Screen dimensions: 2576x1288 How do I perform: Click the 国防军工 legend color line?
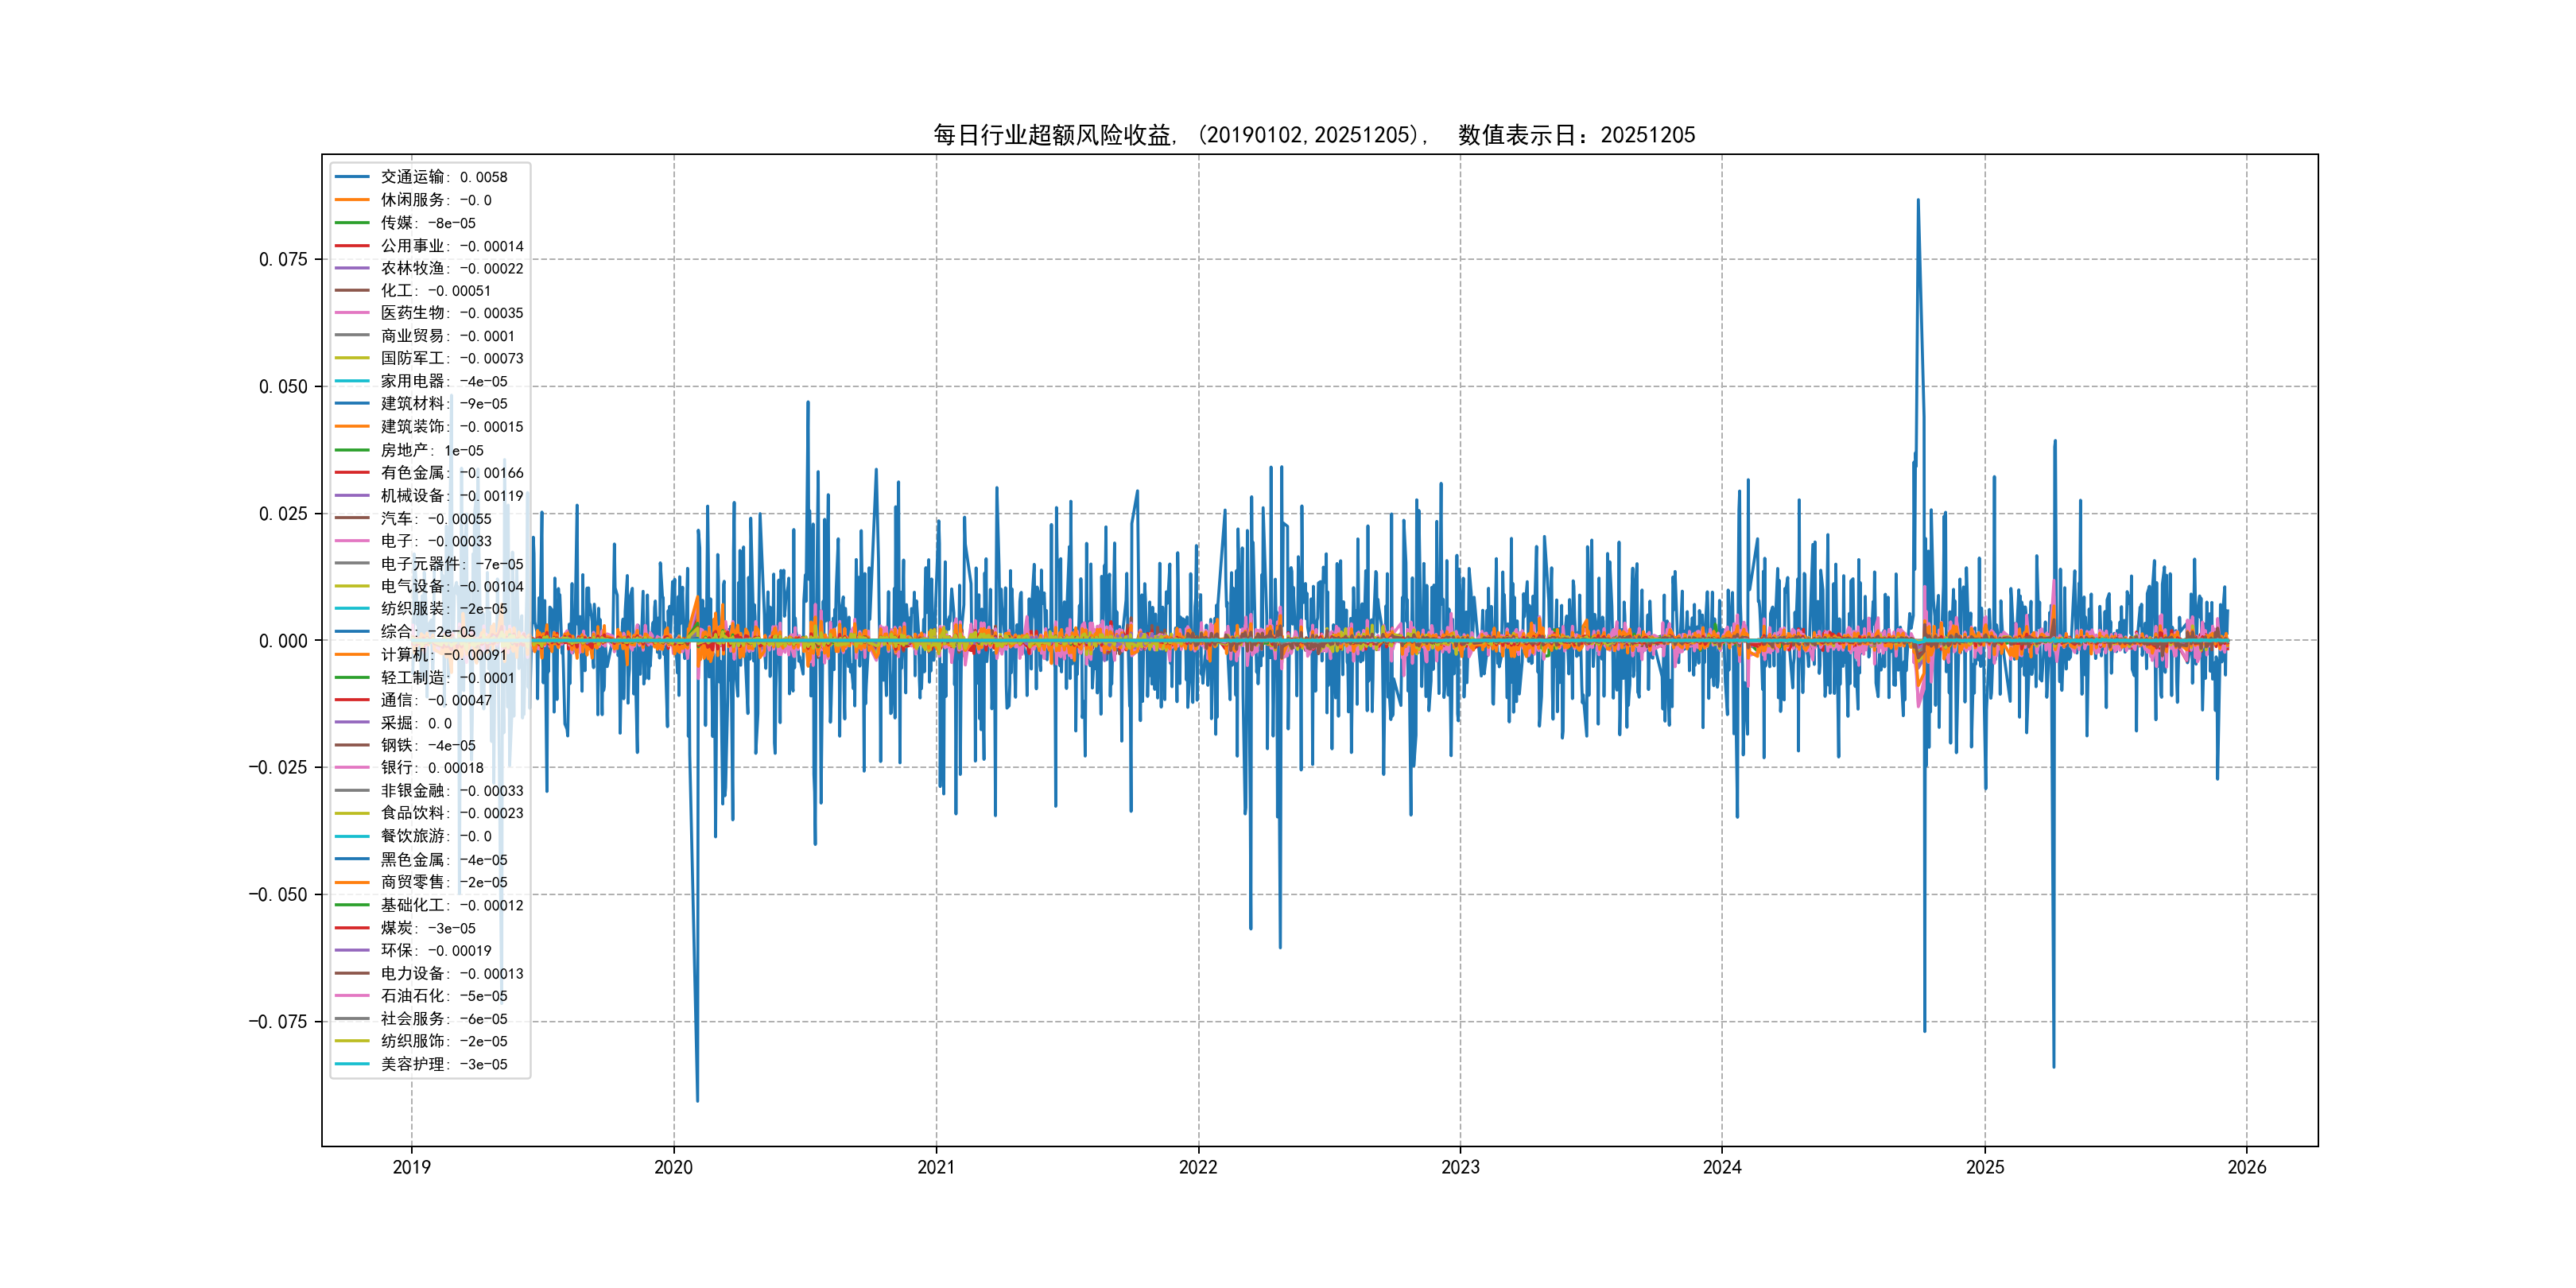point(352,358)
